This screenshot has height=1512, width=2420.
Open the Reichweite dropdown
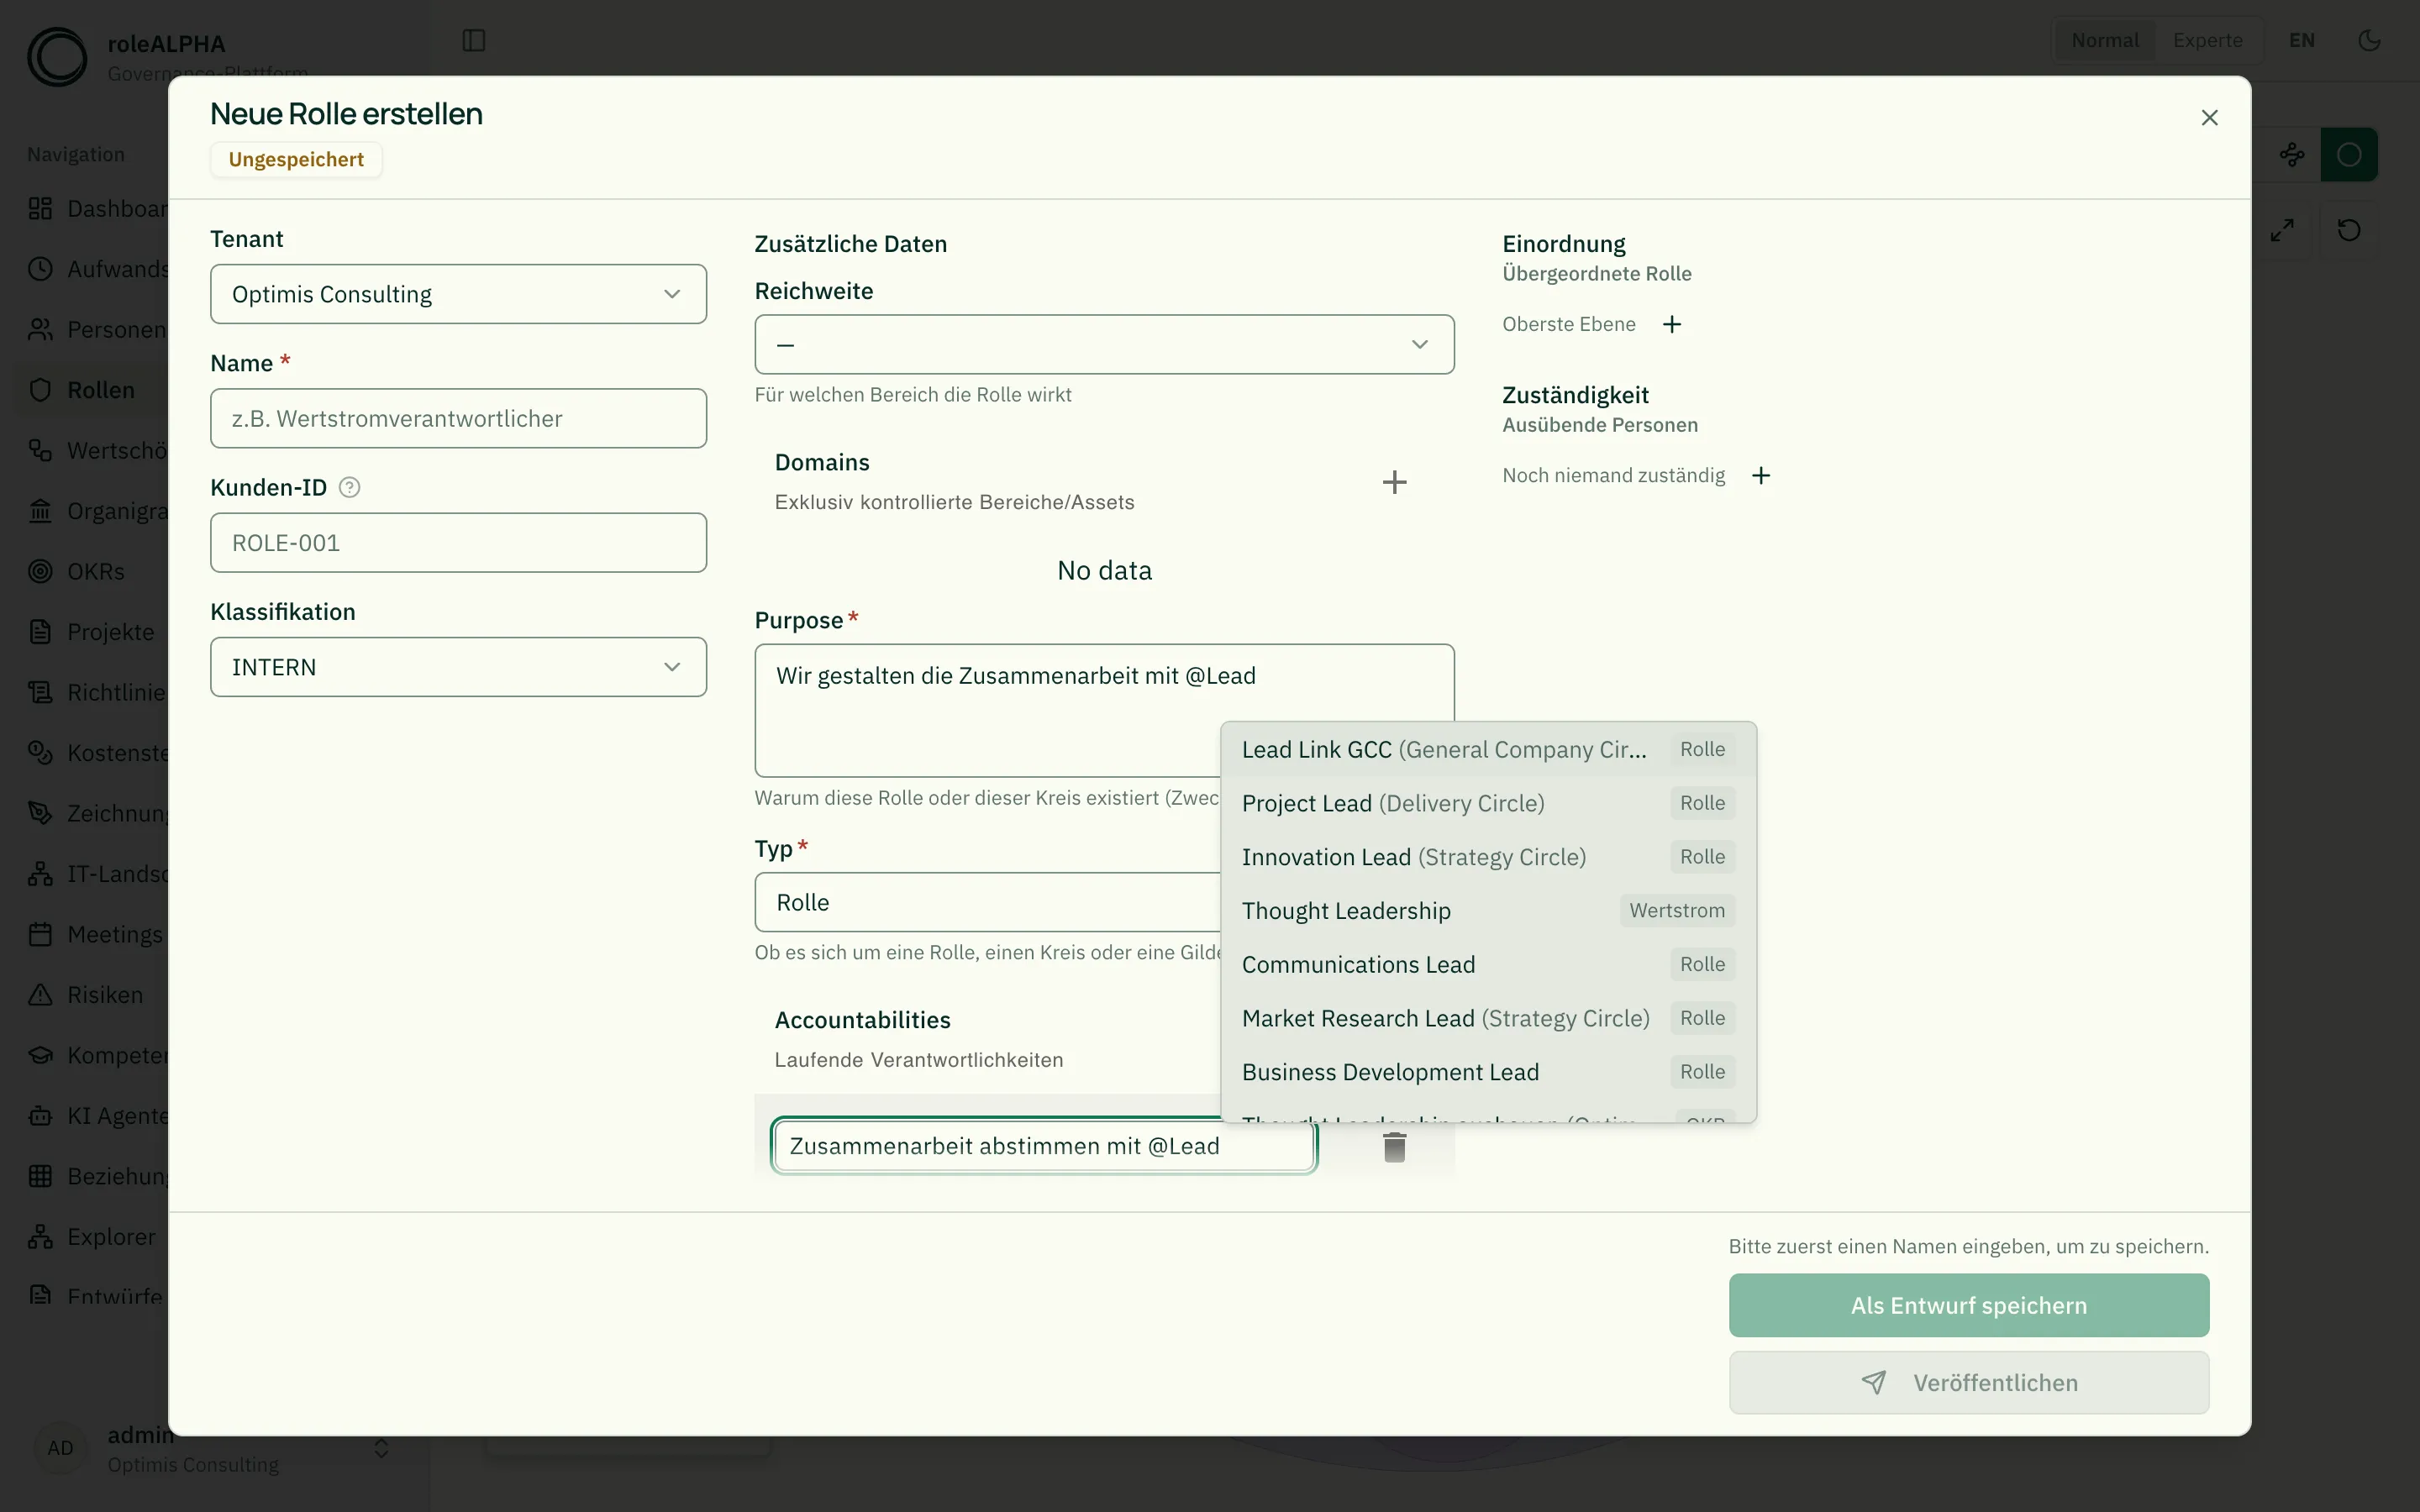pyautogui.click(x=1104, y=344)
